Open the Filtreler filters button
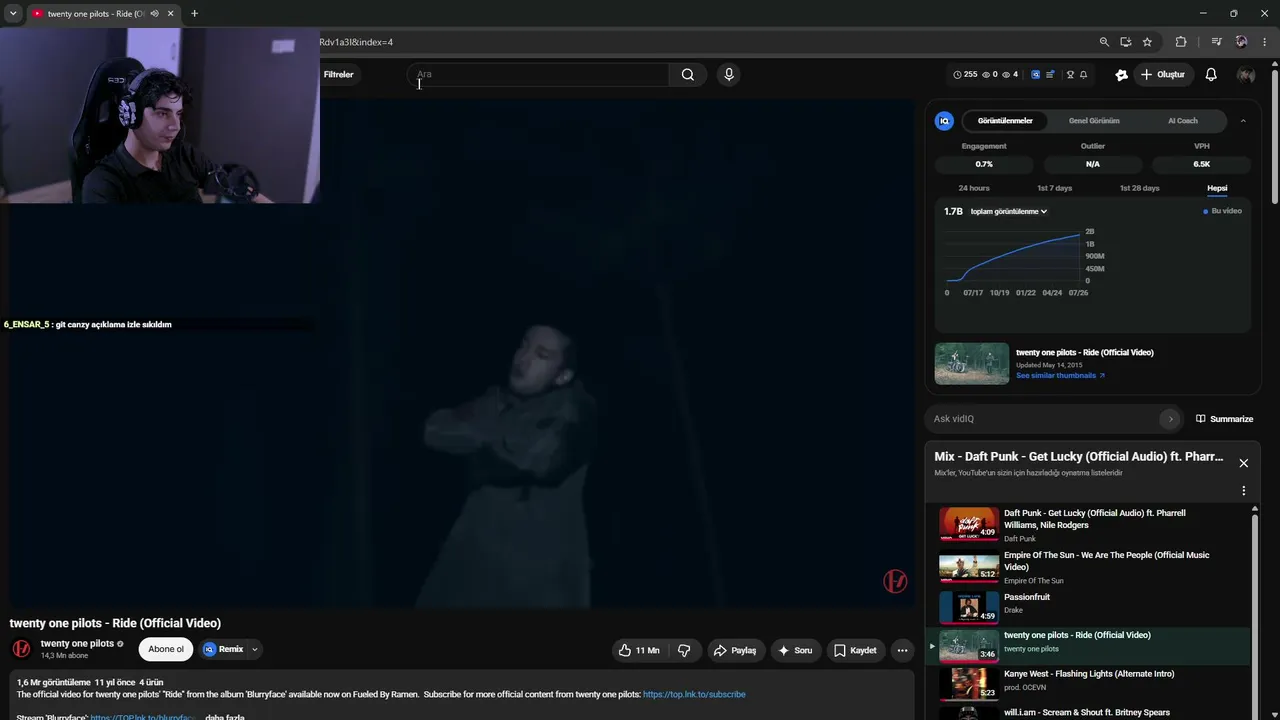Viewport: 1280px width, 720px height. 338,75
